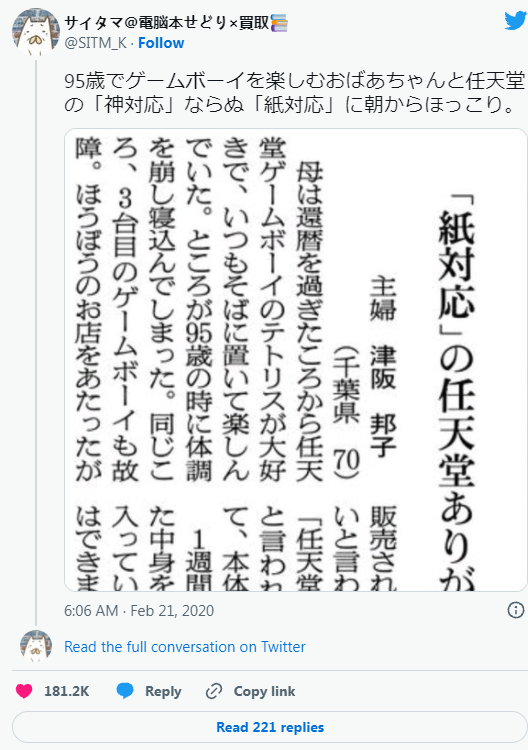
Task: Open Read the full conversation on Twitter
Action: click(185, 647)
